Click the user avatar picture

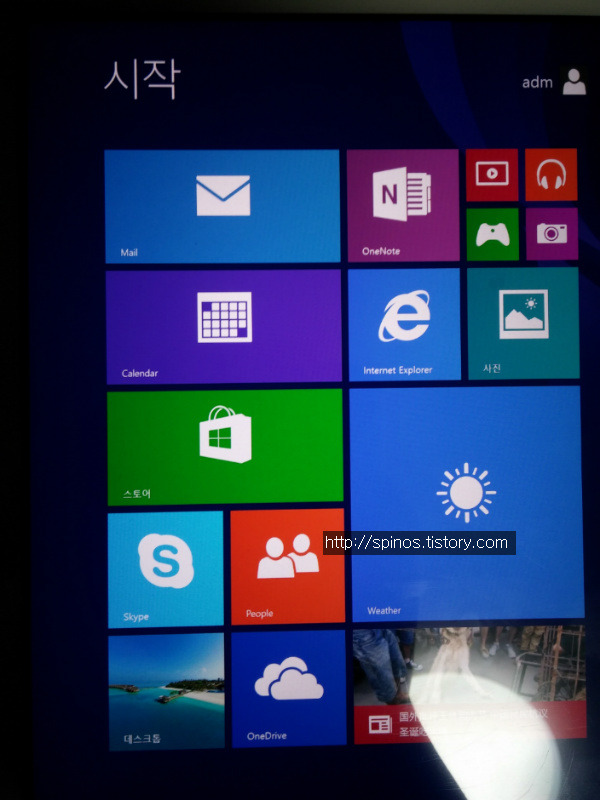point(574,82)
